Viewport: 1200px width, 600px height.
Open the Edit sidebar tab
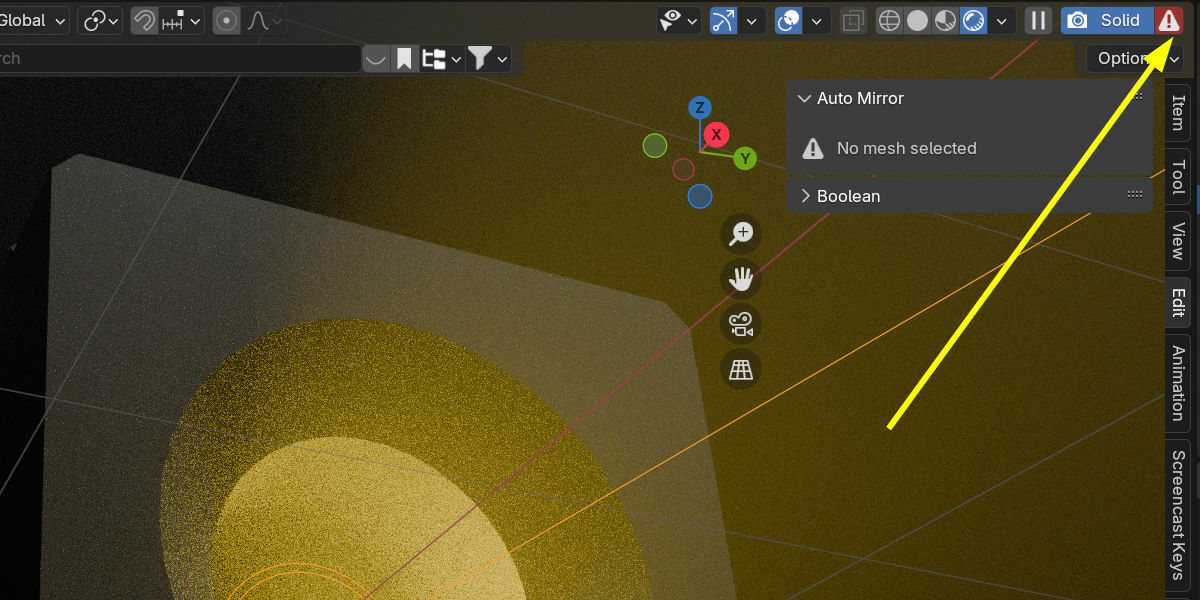(x=1178, y=302)
